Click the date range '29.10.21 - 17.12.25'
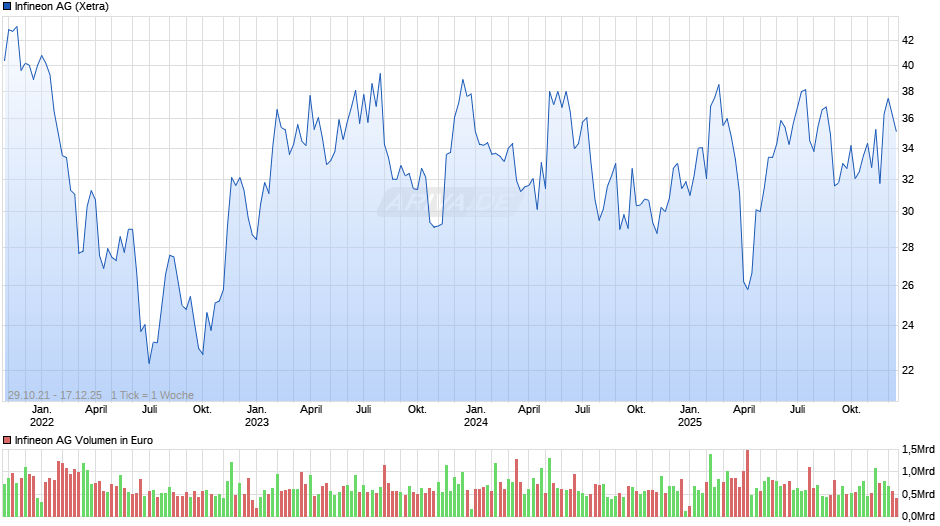Image resolution: width=940 pixels, height=526 pixels. click(55, 395)
